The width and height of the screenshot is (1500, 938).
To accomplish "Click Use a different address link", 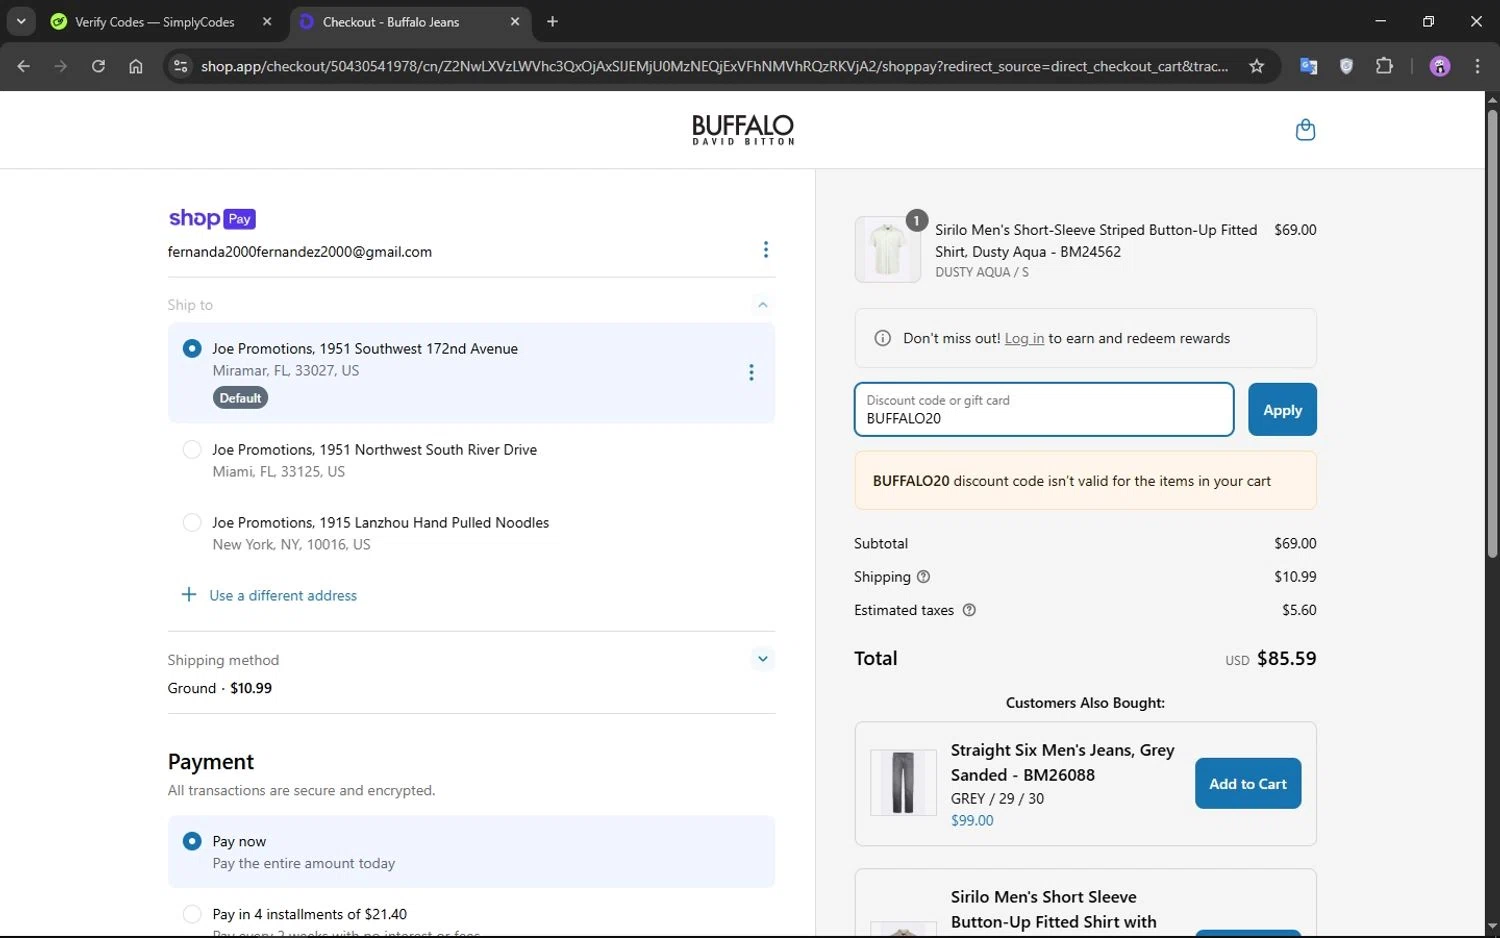I will click(x=283, y=596).
